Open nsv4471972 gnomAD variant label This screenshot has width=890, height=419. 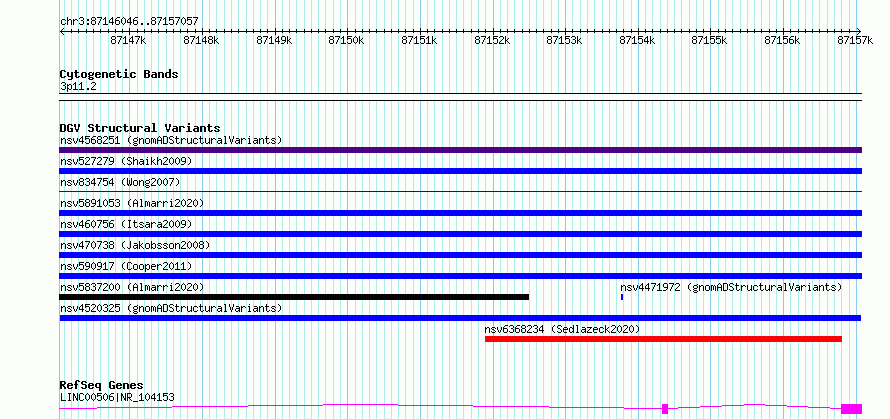[731, 287]
